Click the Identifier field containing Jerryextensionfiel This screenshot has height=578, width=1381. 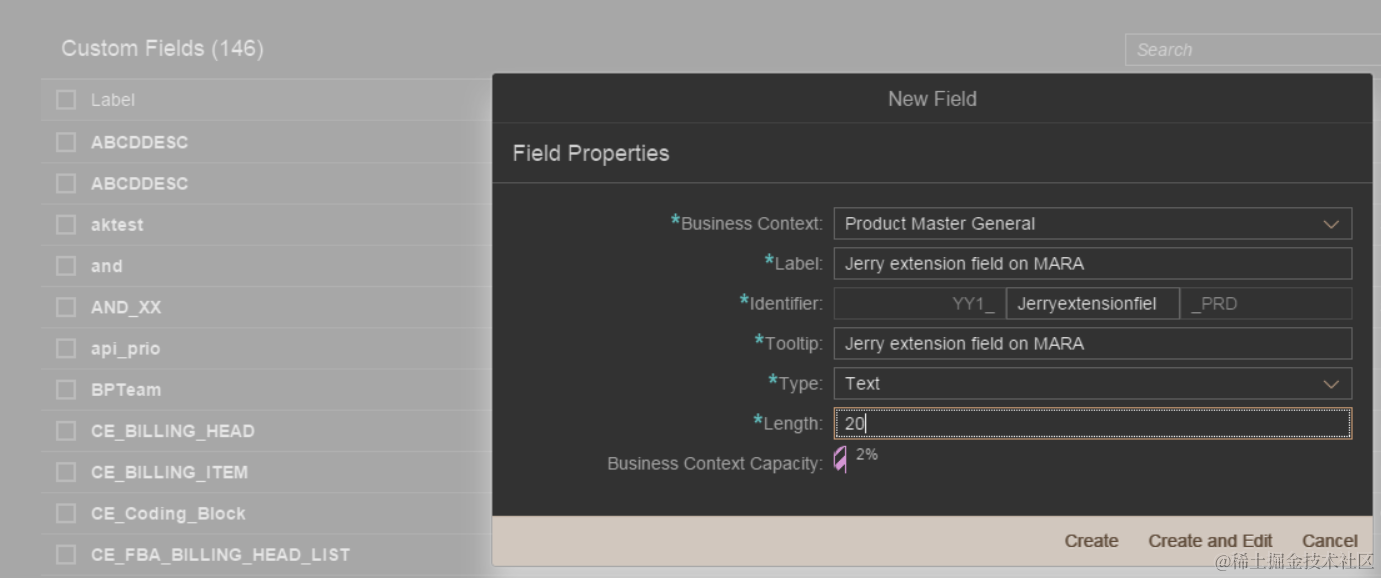coord(1092,304)
